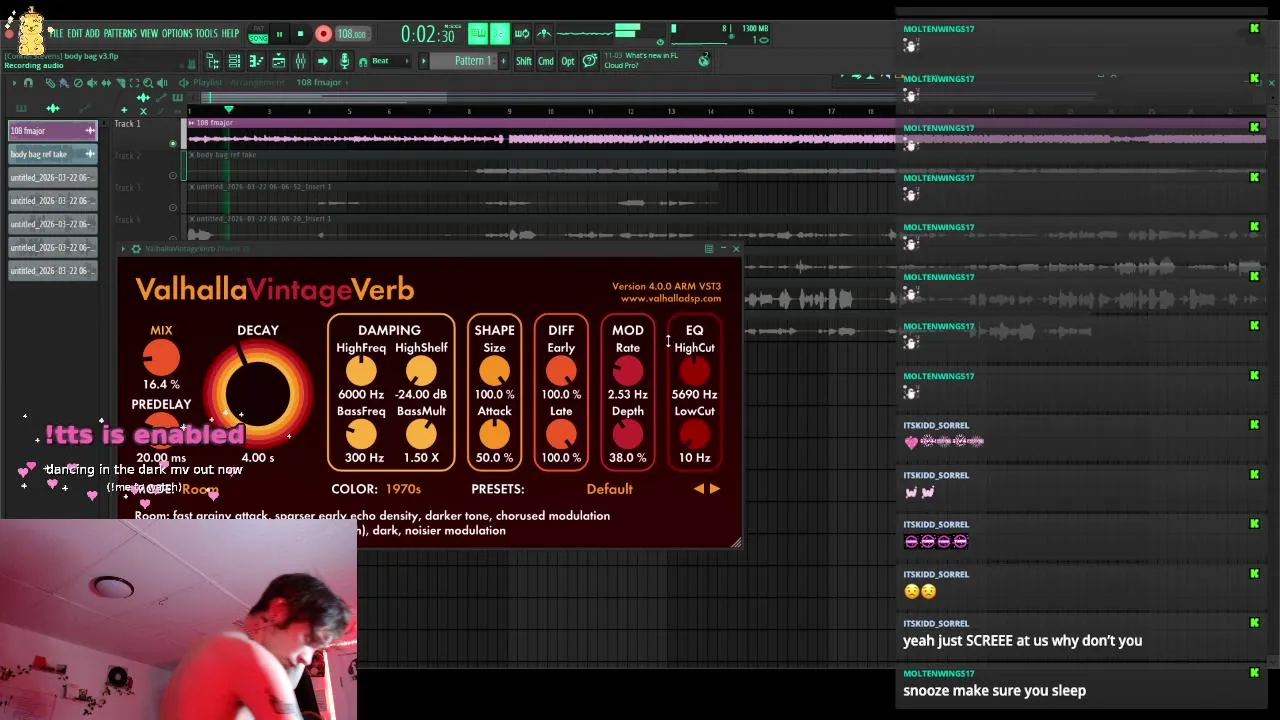Select the previous preset arrow in ValhallaVintageVerb
Screen dimensions: 1280x720
point(699,489)
